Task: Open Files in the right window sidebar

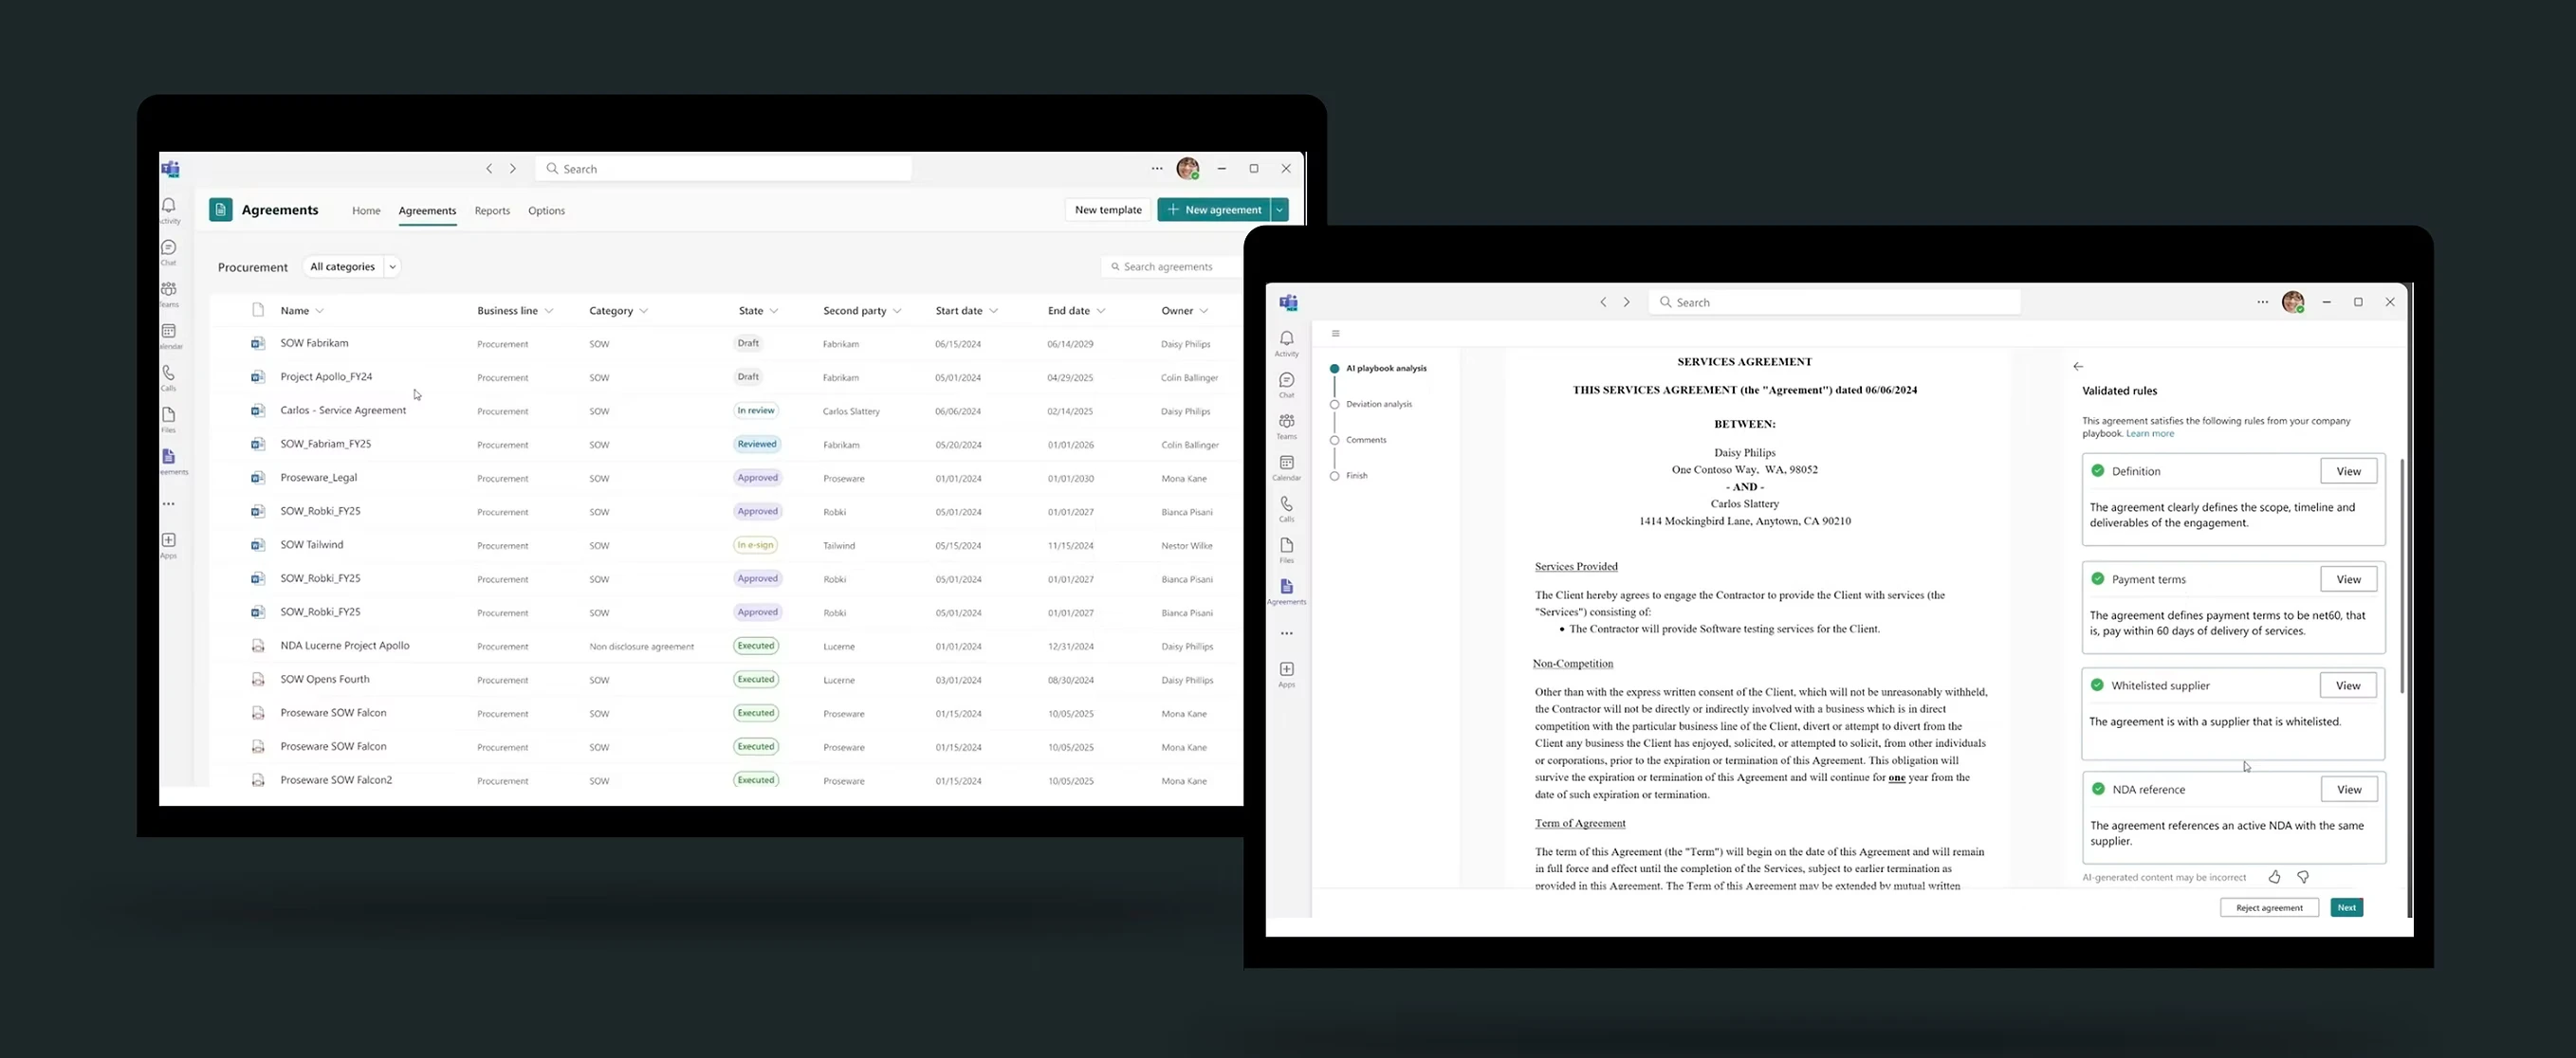Action: 1287,550
